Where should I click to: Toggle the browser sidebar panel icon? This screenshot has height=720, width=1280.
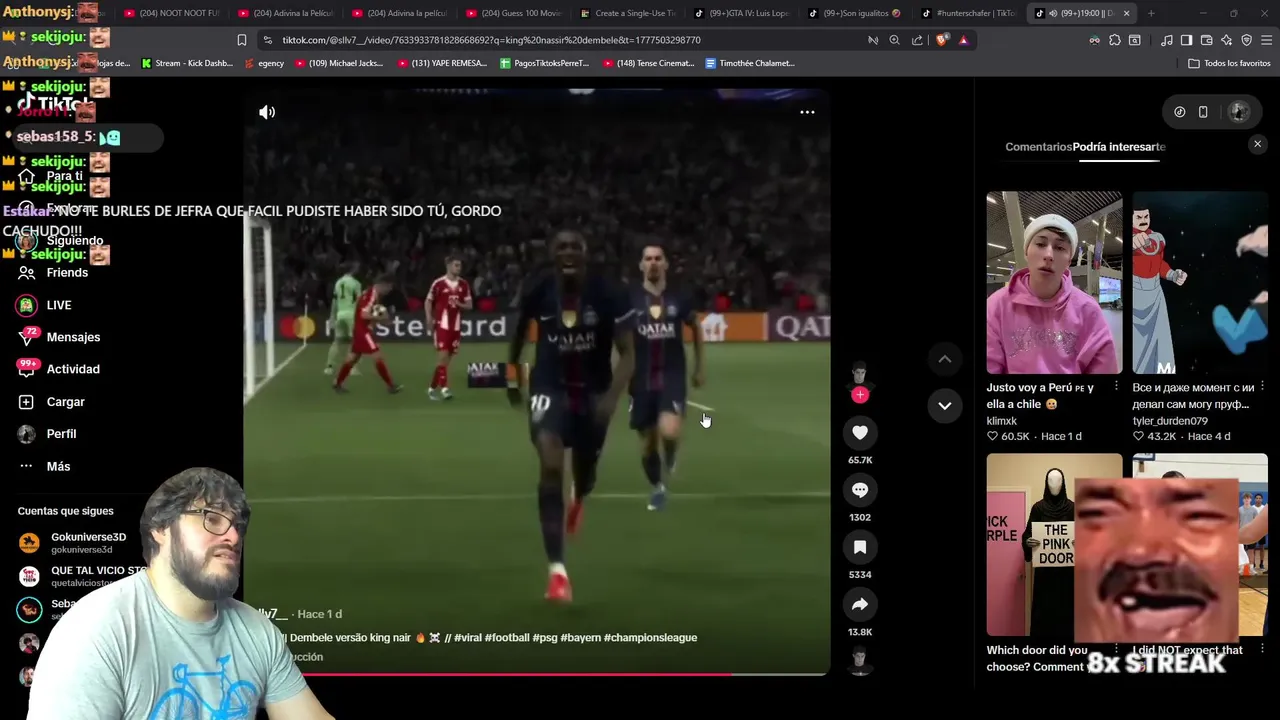click(1186, 40)
